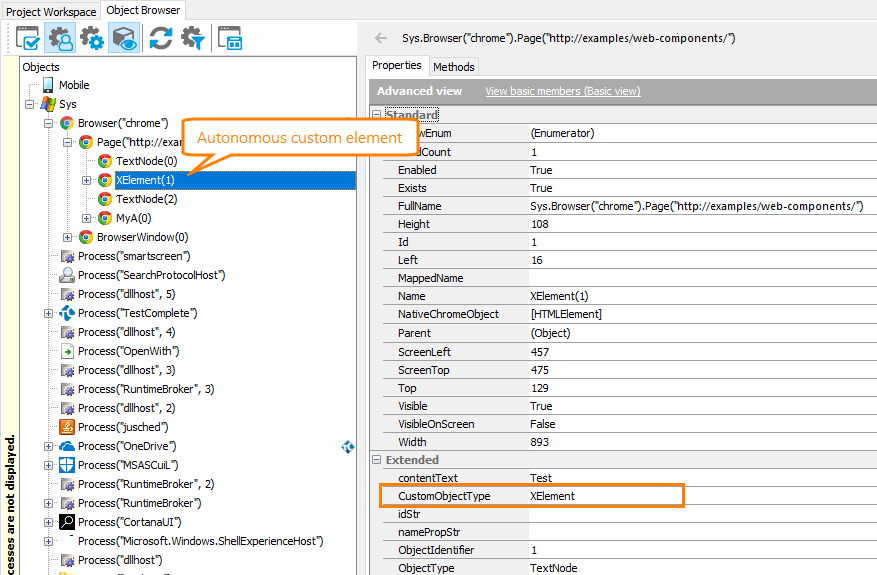Click the OneDrive cloud process icon
The image size is (877, 575).
(x=67, y=446)
